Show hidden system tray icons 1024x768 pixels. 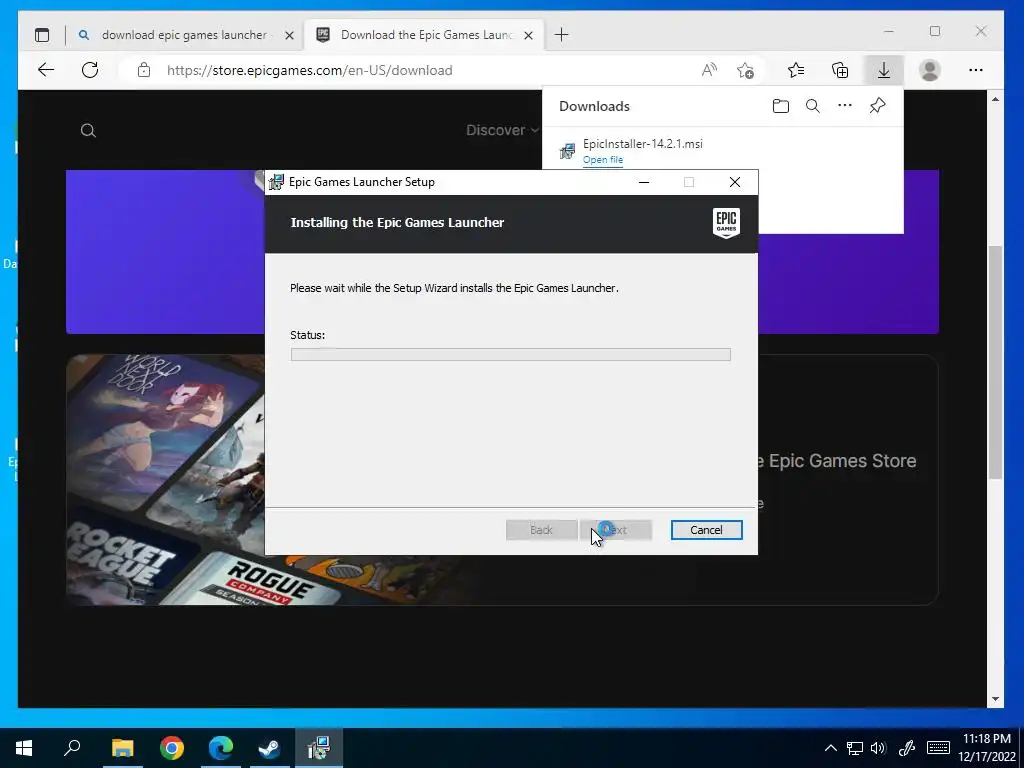click(830, 748)
